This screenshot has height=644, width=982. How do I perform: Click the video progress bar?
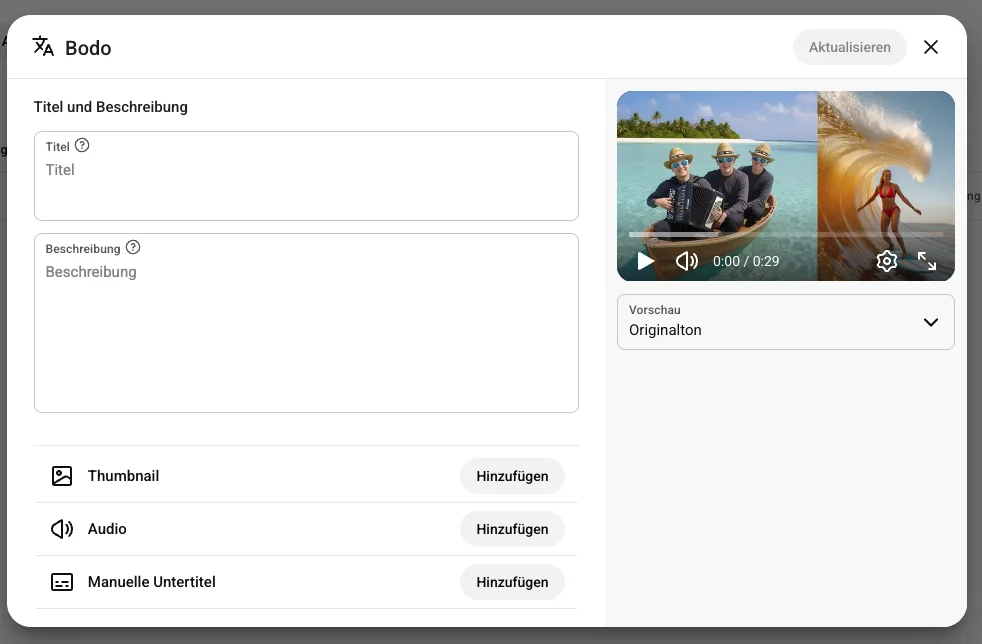[785, 234]
